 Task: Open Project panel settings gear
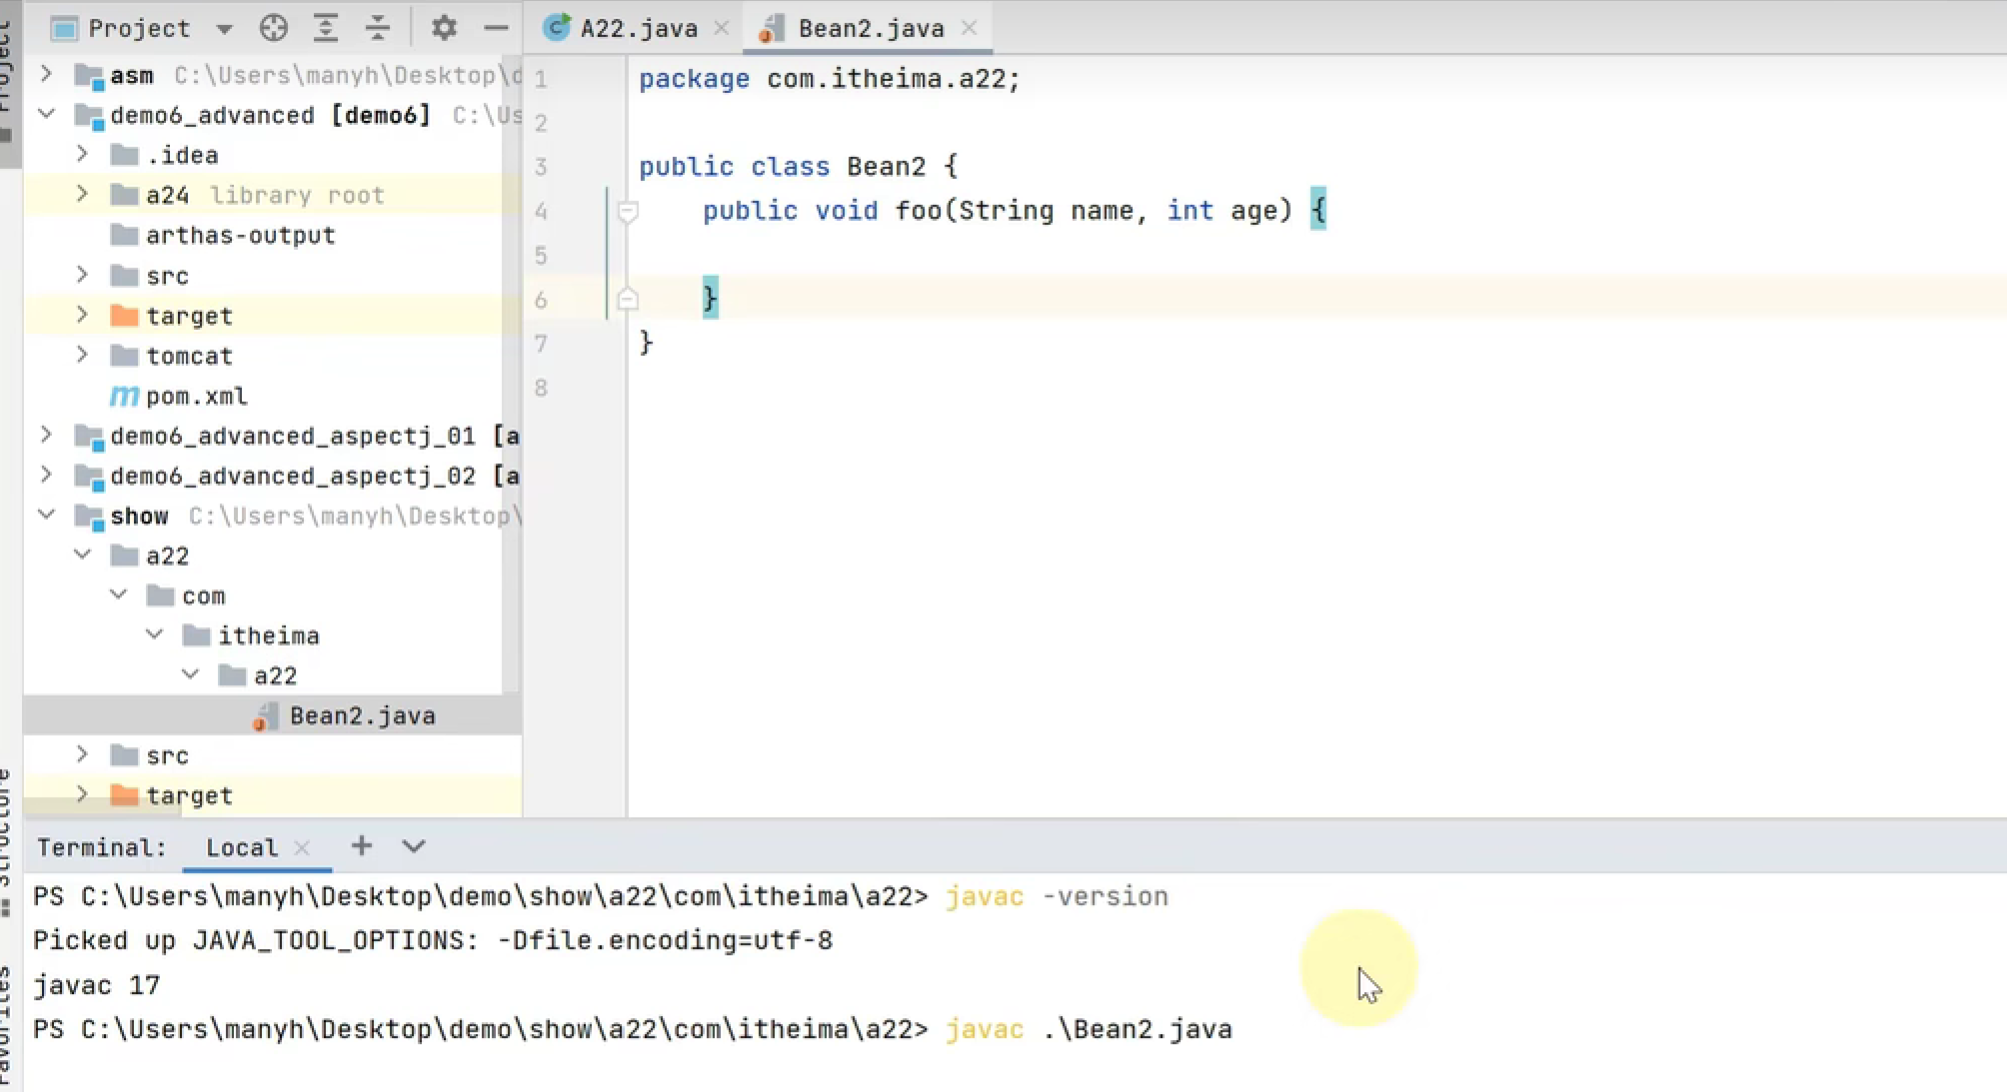(x=444, y=28)
